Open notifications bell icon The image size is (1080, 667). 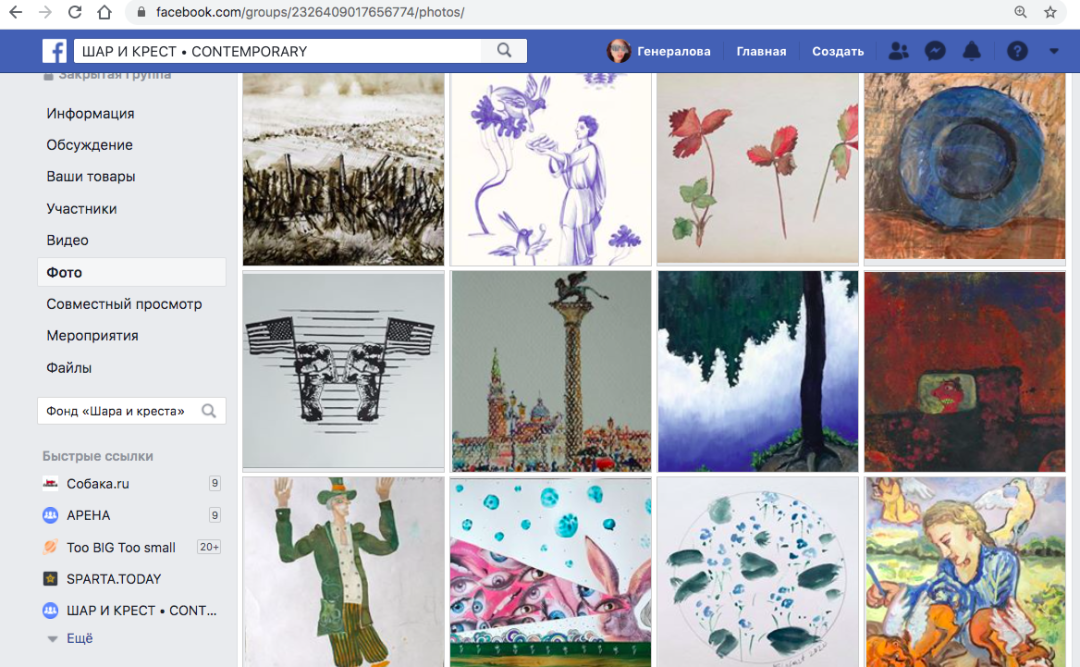click(x=971, y=51)
